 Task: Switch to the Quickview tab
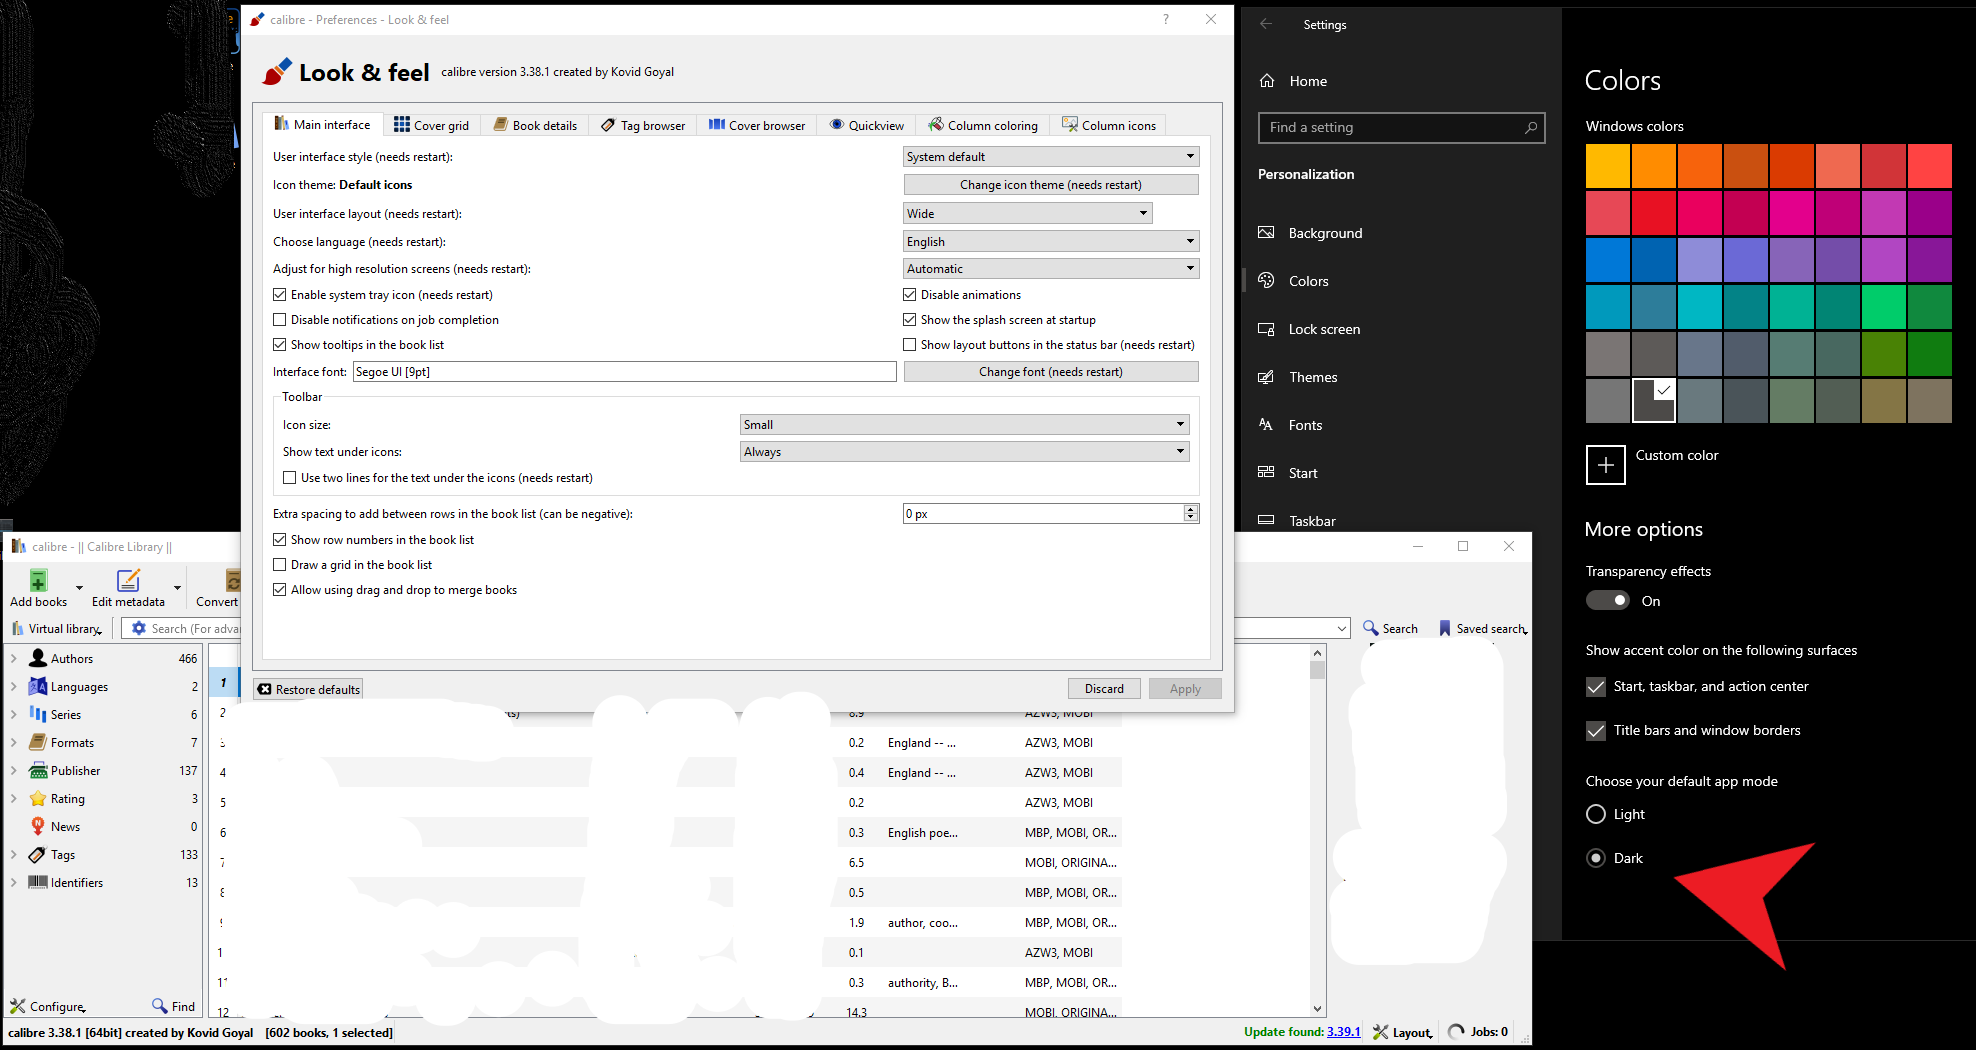pyautogui.click(x=867, y=125)
